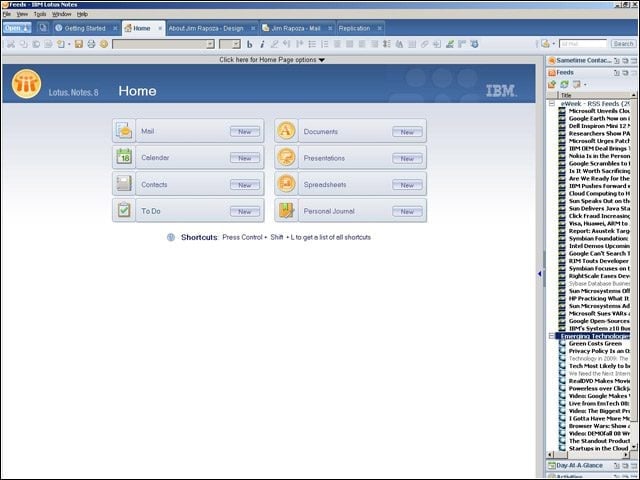Viewport: 640px width, 480px height.
Task: Click the Presentations orange icon
Action: (286, 158)
